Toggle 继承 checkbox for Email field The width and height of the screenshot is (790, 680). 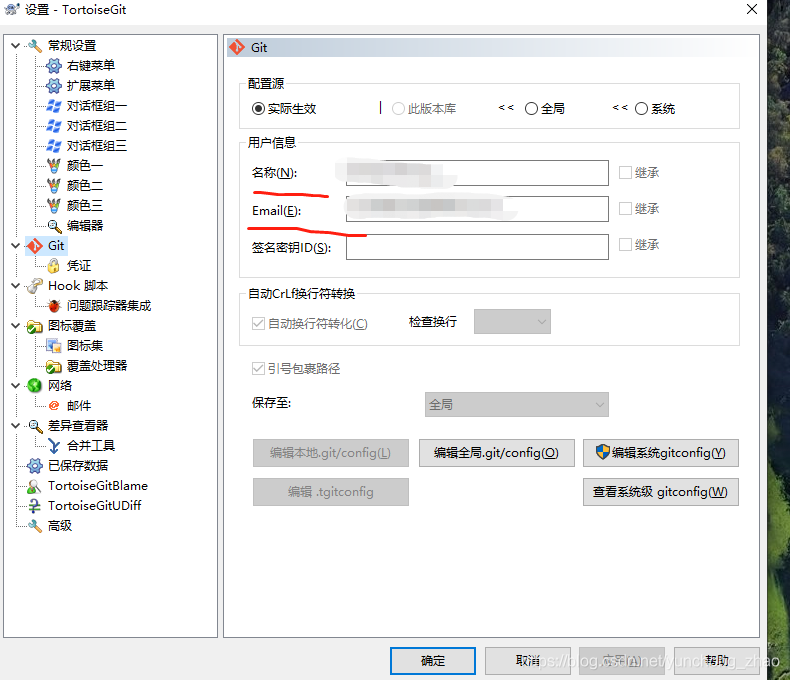coord(625,209)
